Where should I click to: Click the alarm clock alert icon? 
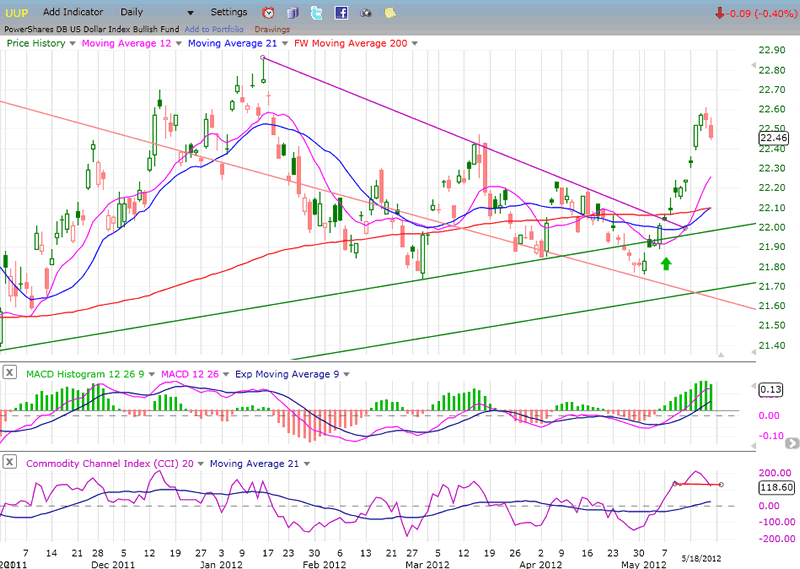(268, 13)
